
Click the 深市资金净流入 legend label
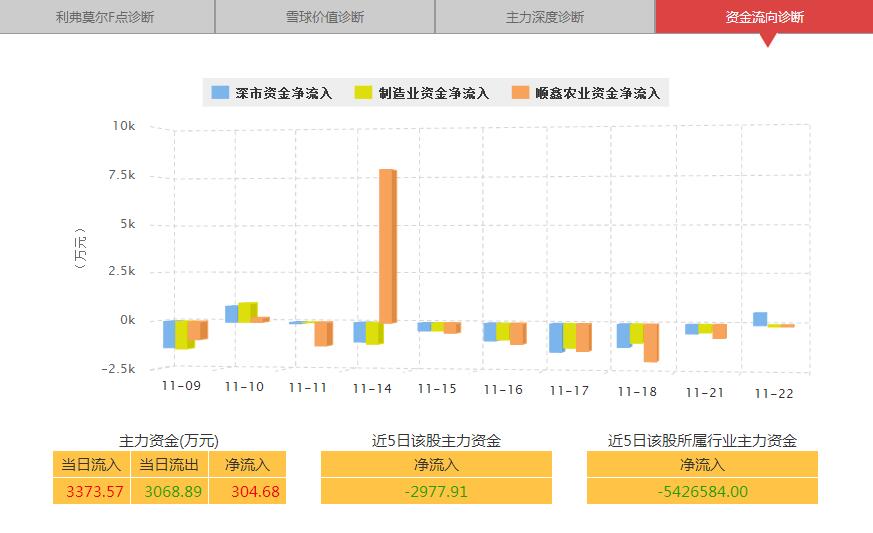coord(283,93)
